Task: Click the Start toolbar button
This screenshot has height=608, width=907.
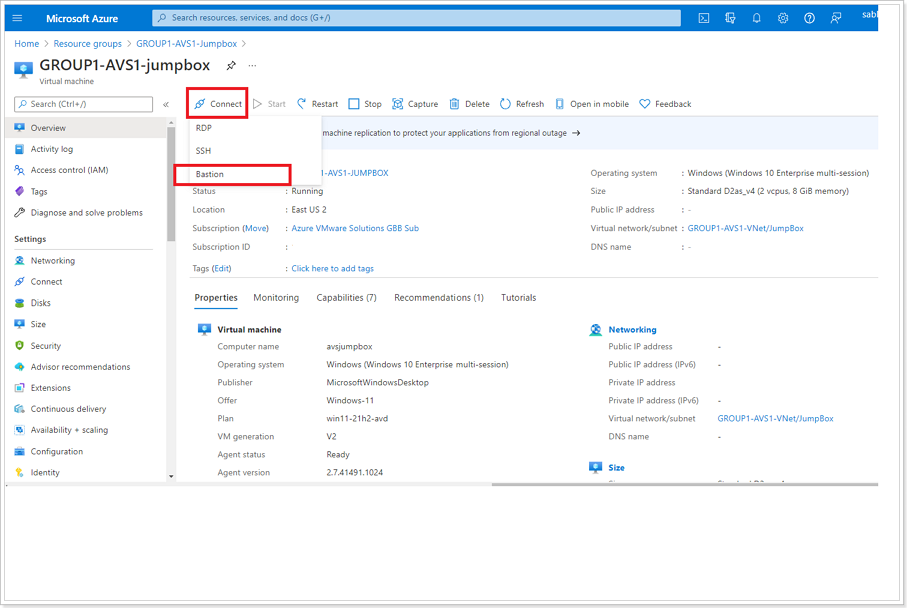Action: click(x=270, y=104)
